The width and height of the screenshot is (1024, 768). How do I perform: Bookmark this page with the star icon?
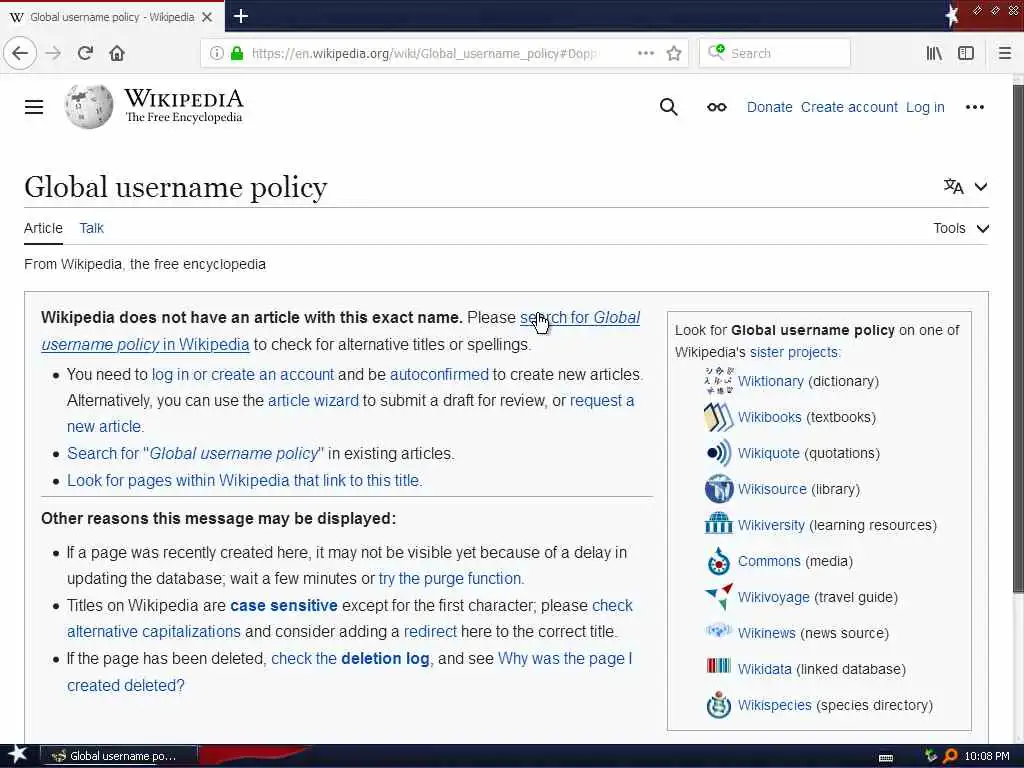(x=674, y=53)
